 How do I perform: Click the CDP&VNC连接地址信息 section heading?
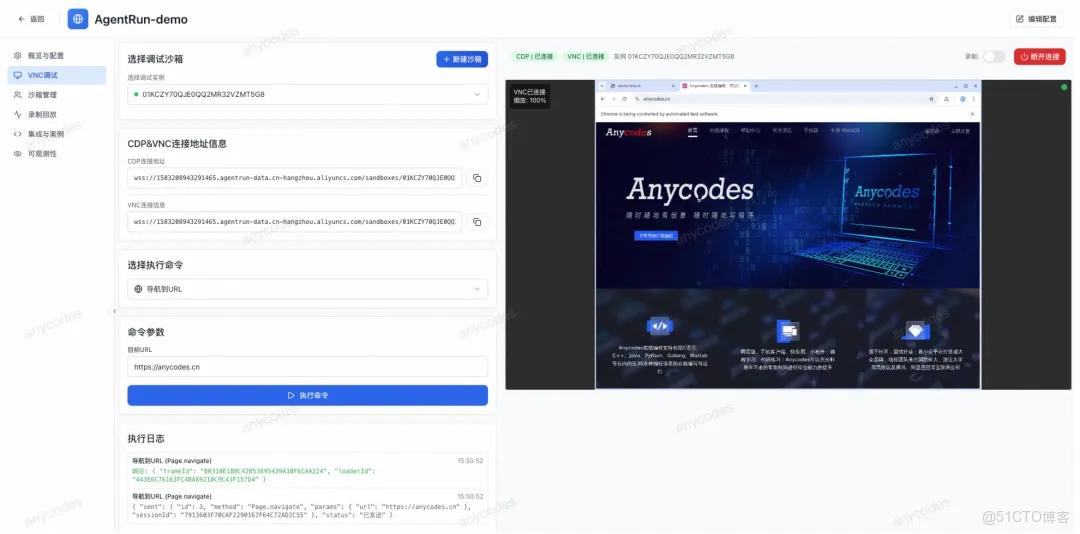(177, 144)
